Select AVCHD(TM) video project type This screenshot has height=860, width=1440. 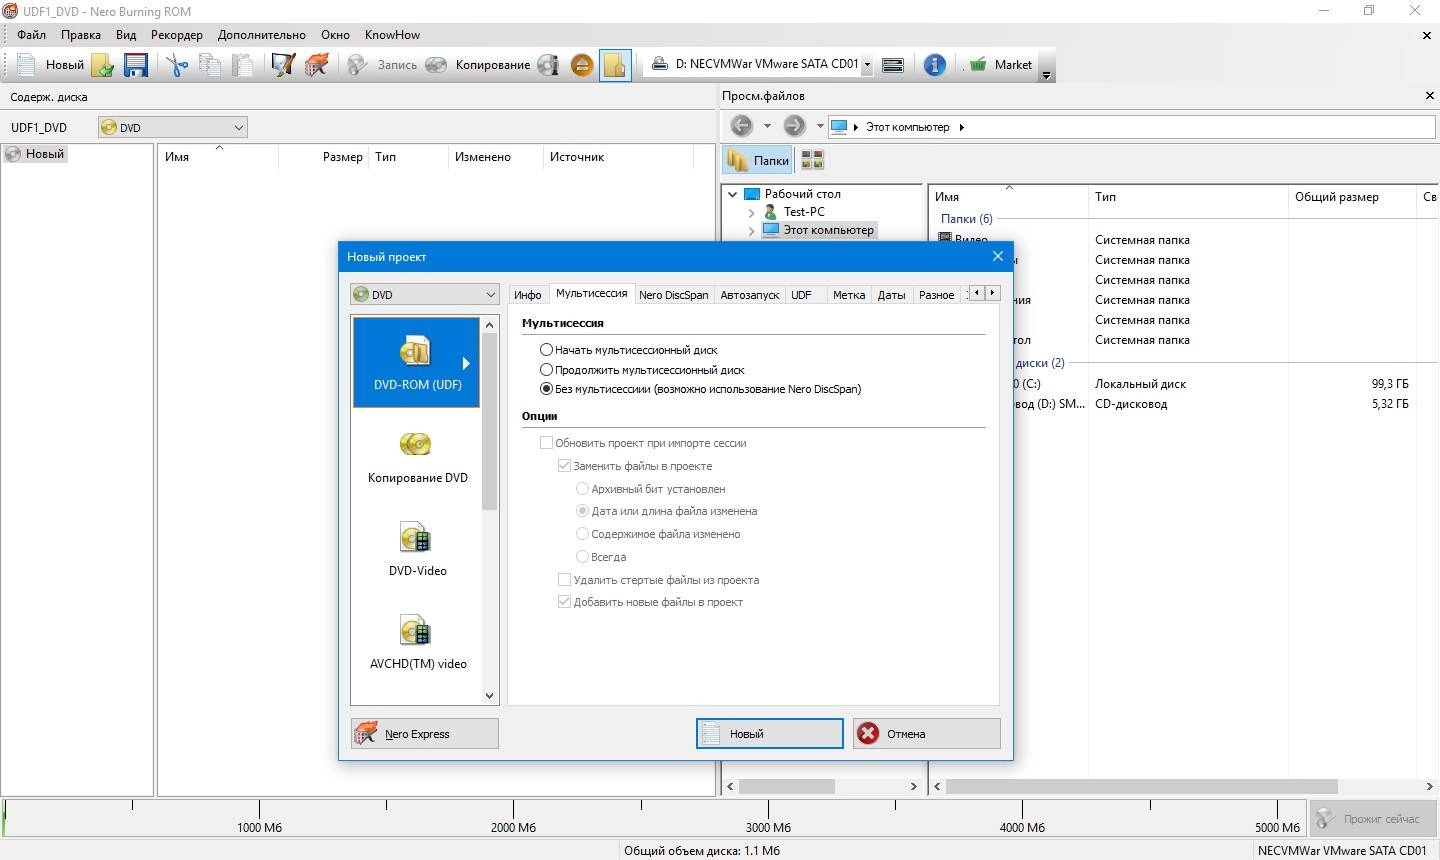pos(416,642)
